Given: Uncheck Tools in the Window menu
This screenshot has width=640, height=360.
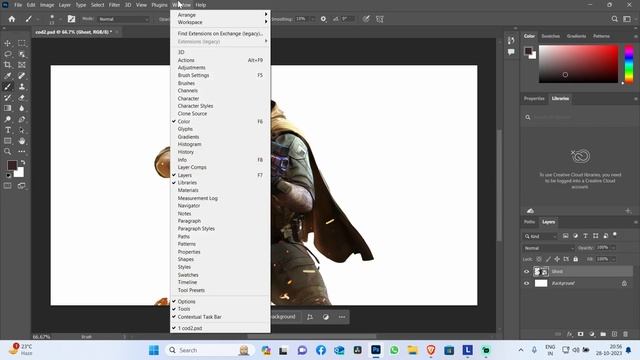Looking at the screenshot, I should coord(220,309).
